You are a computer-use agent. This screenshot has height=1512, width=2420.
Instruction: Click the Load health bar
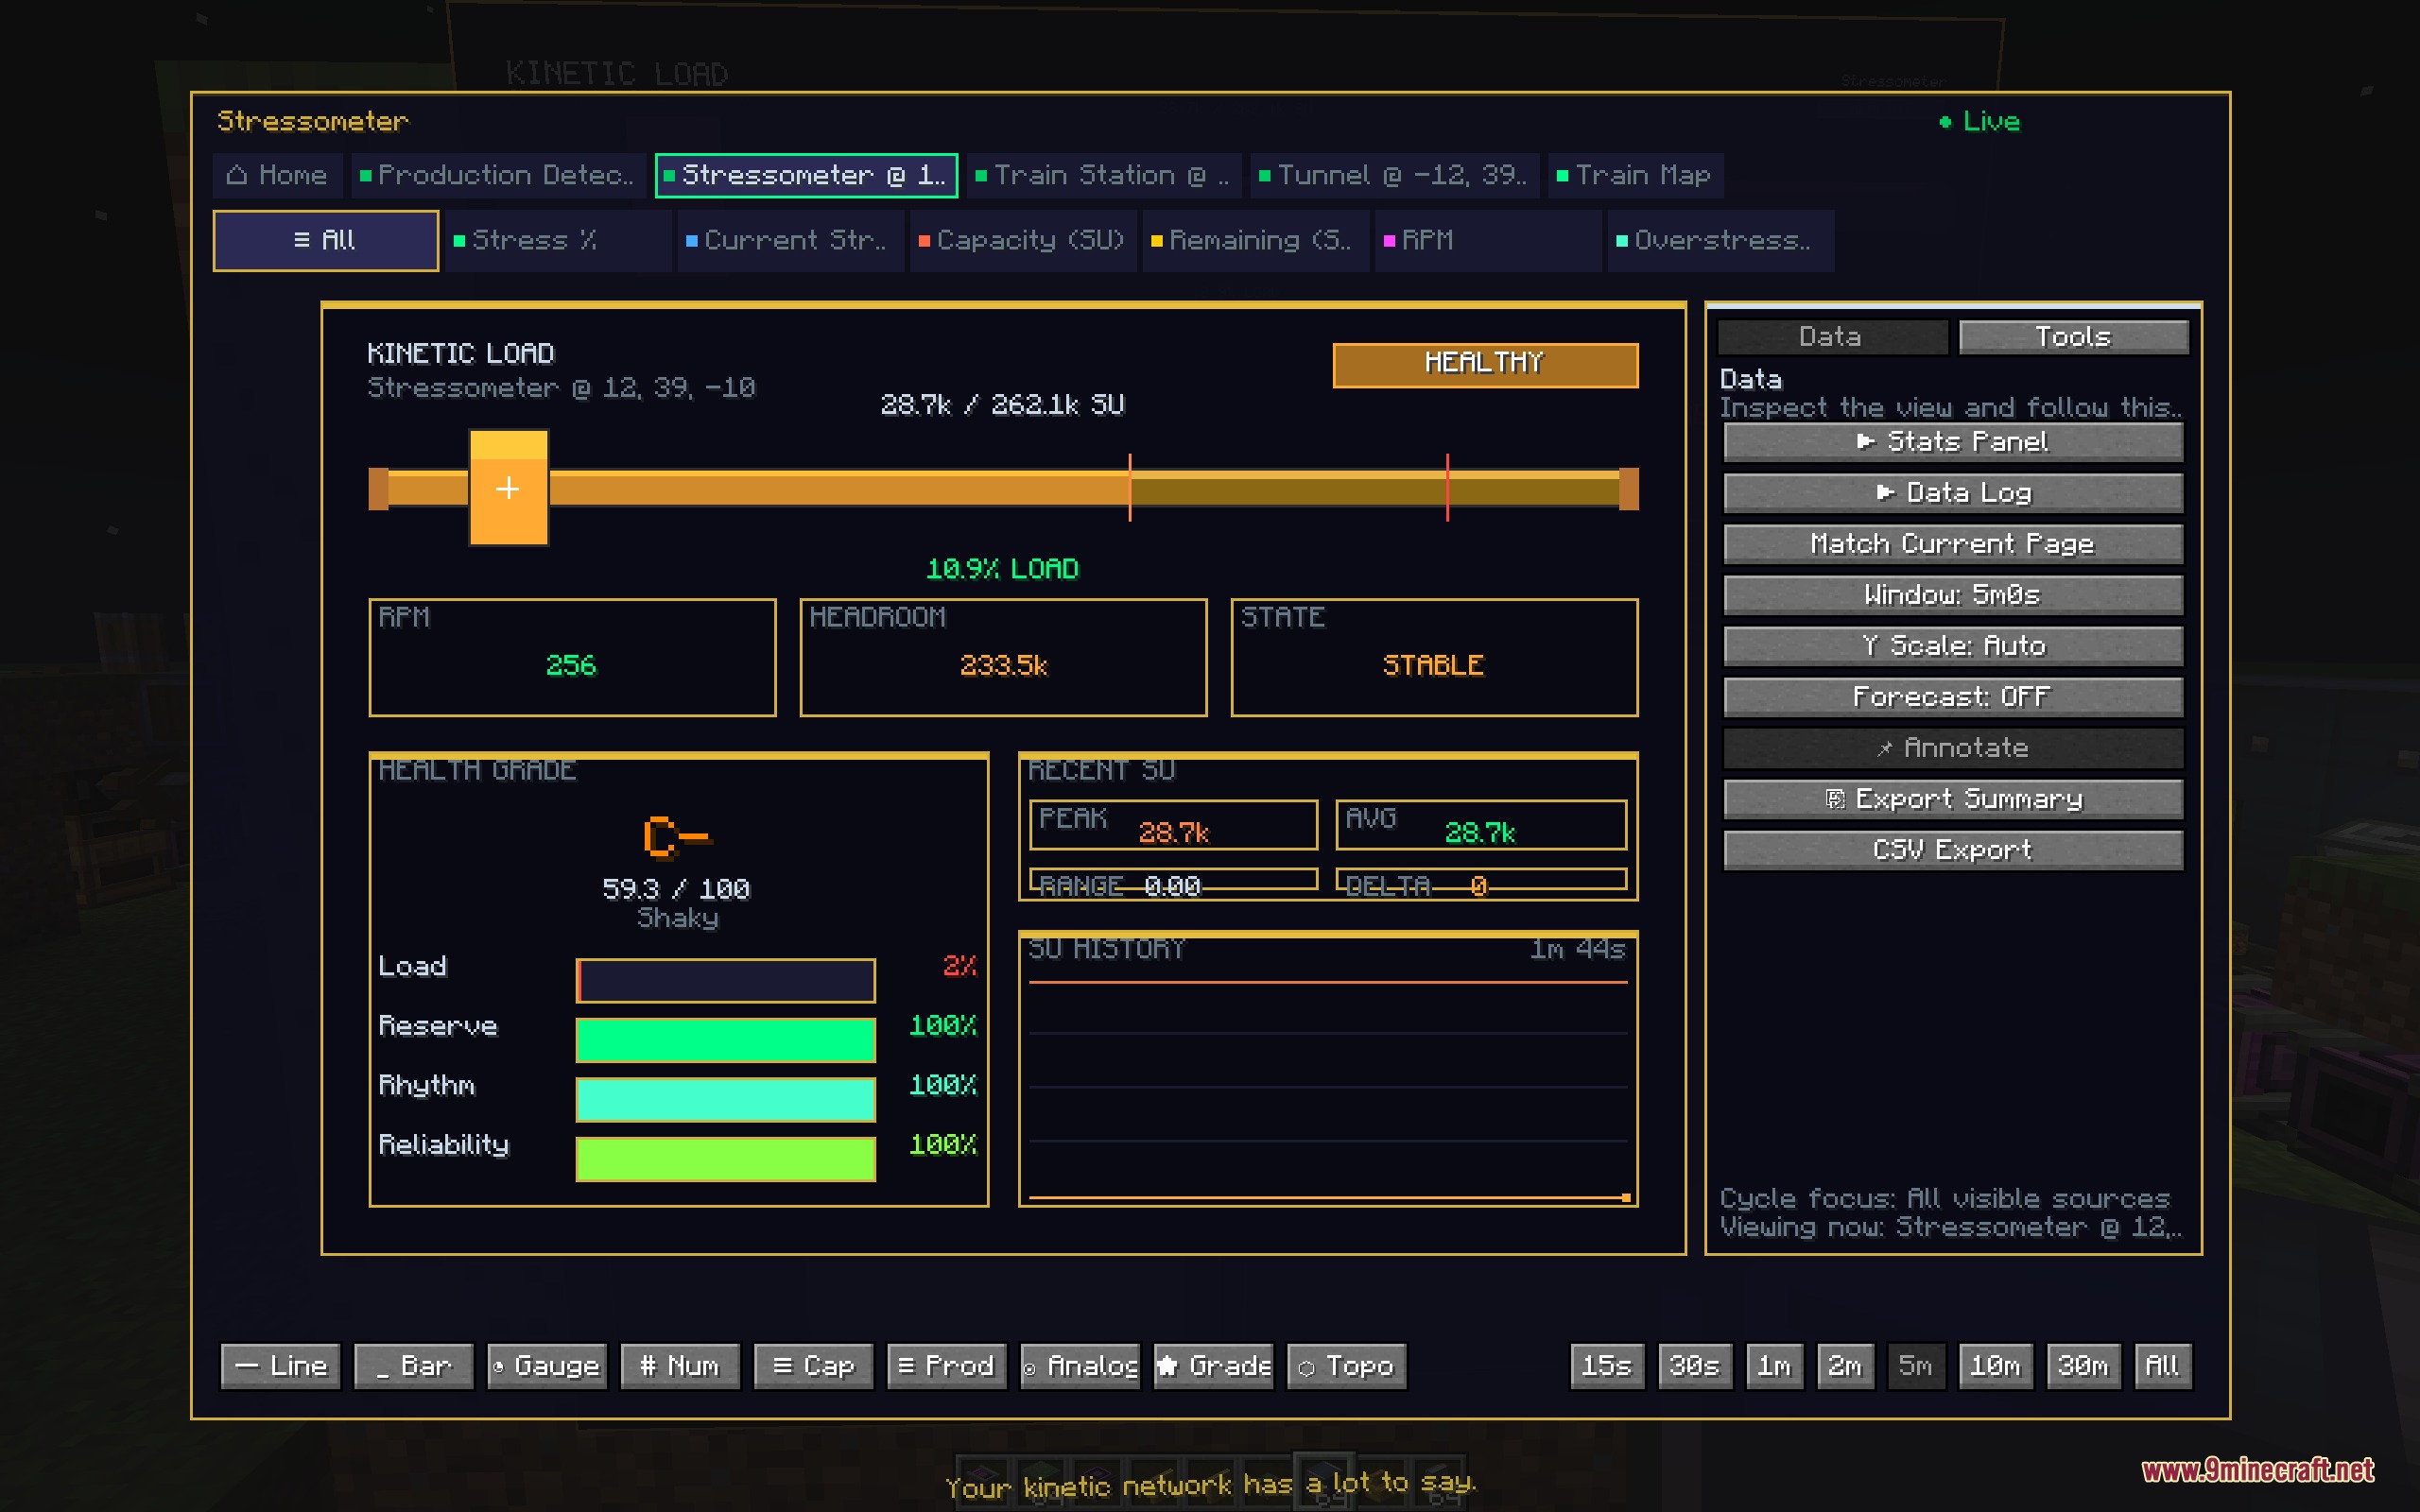726,981
